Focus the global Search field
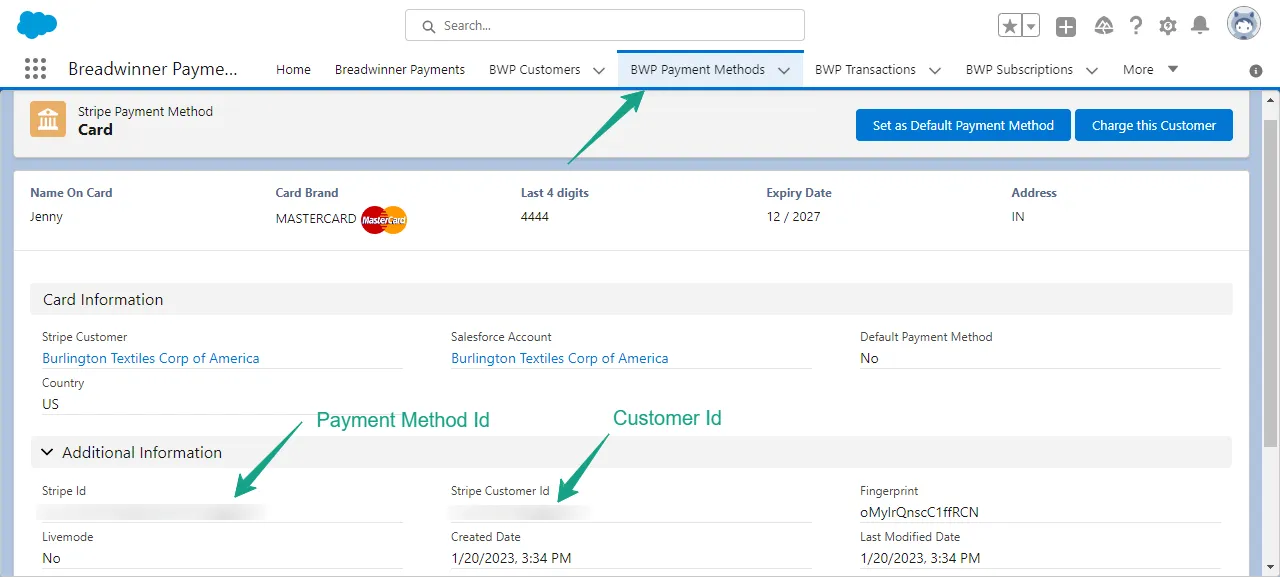1280x577 pixels. click(605, 25)
